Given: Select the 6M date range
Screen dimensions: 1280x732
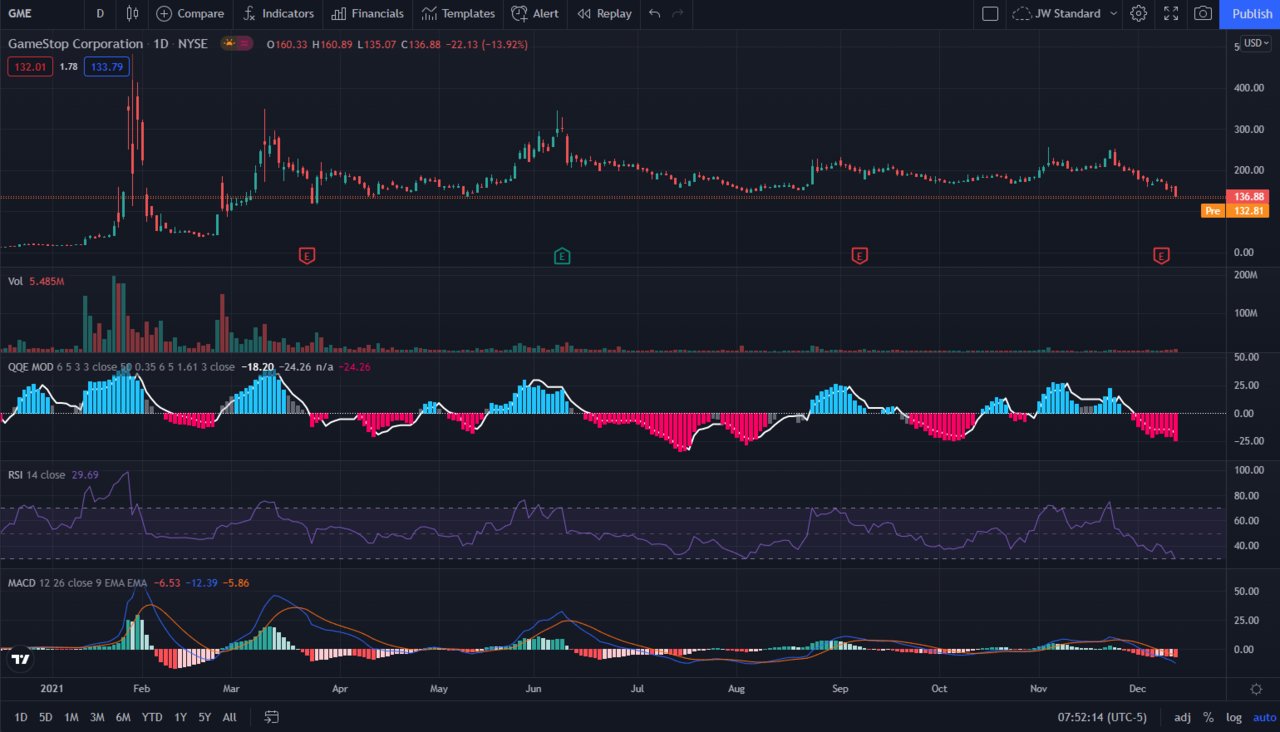Looking at the screenshot, I should (123, 717).
